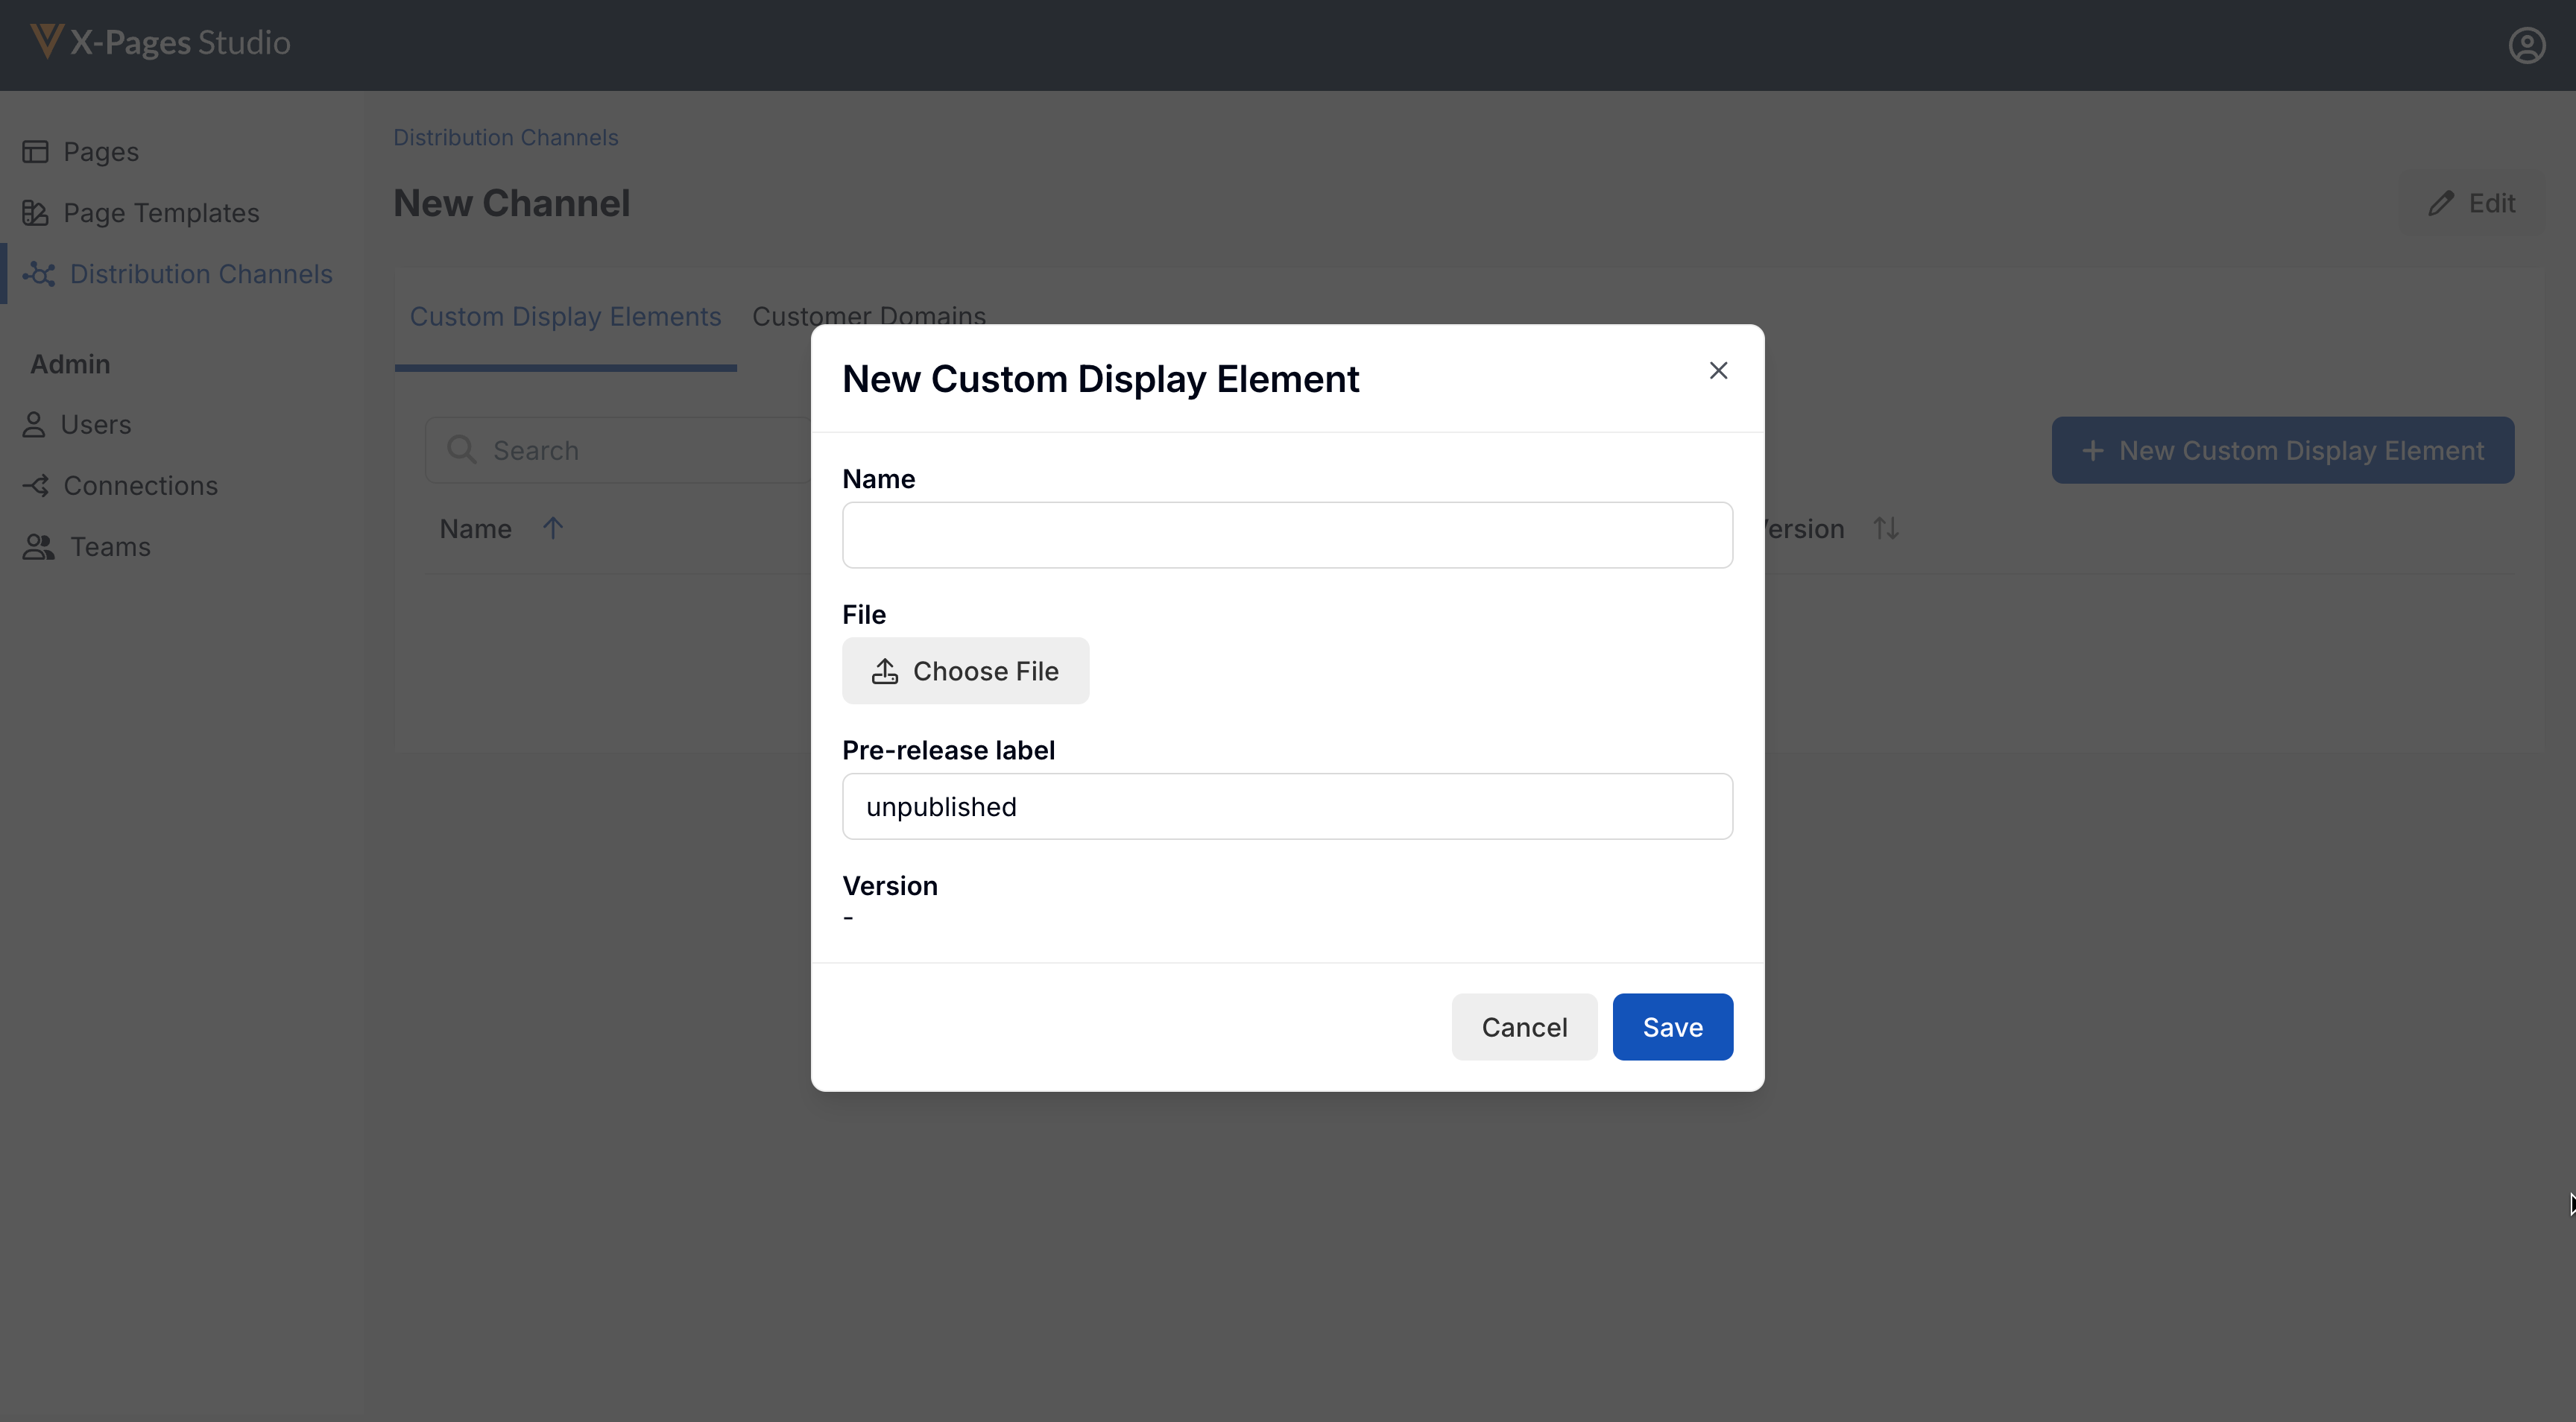The height and width of the screenshot is (1422, 2576).
Task: Click the X-Pages Studio logo
Action: coord(160,42)
